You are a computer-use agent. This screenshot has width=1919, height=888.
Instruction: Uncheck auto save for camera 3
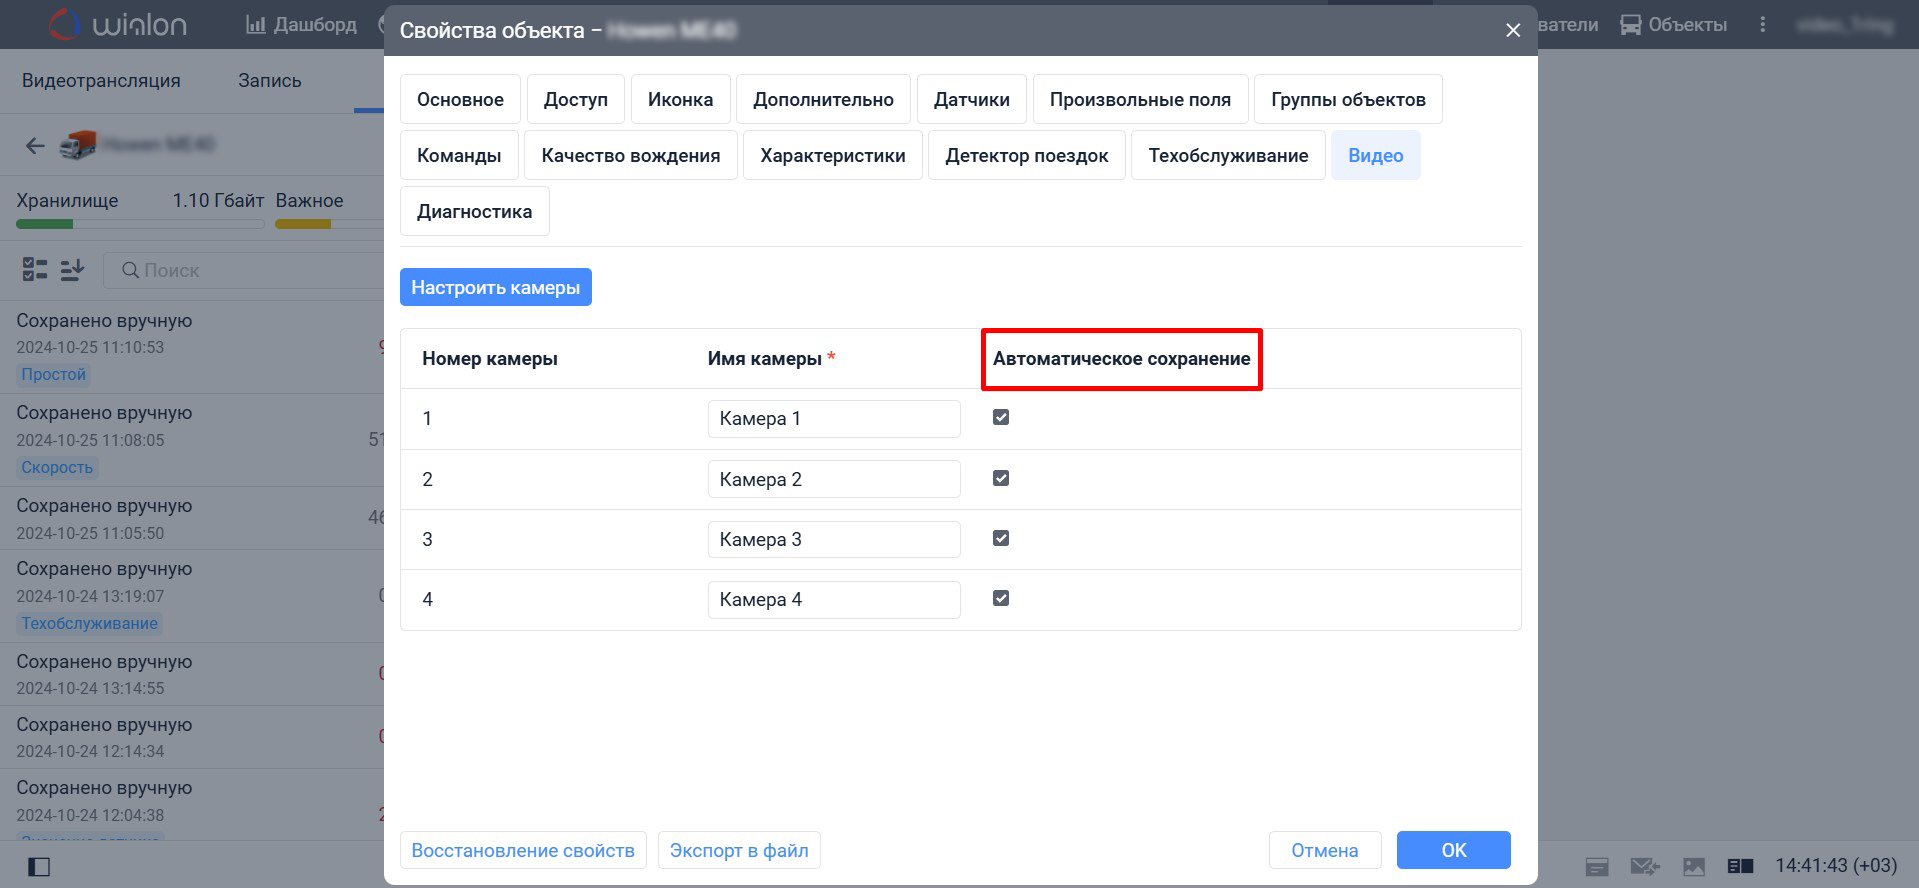coord(1001,538)
